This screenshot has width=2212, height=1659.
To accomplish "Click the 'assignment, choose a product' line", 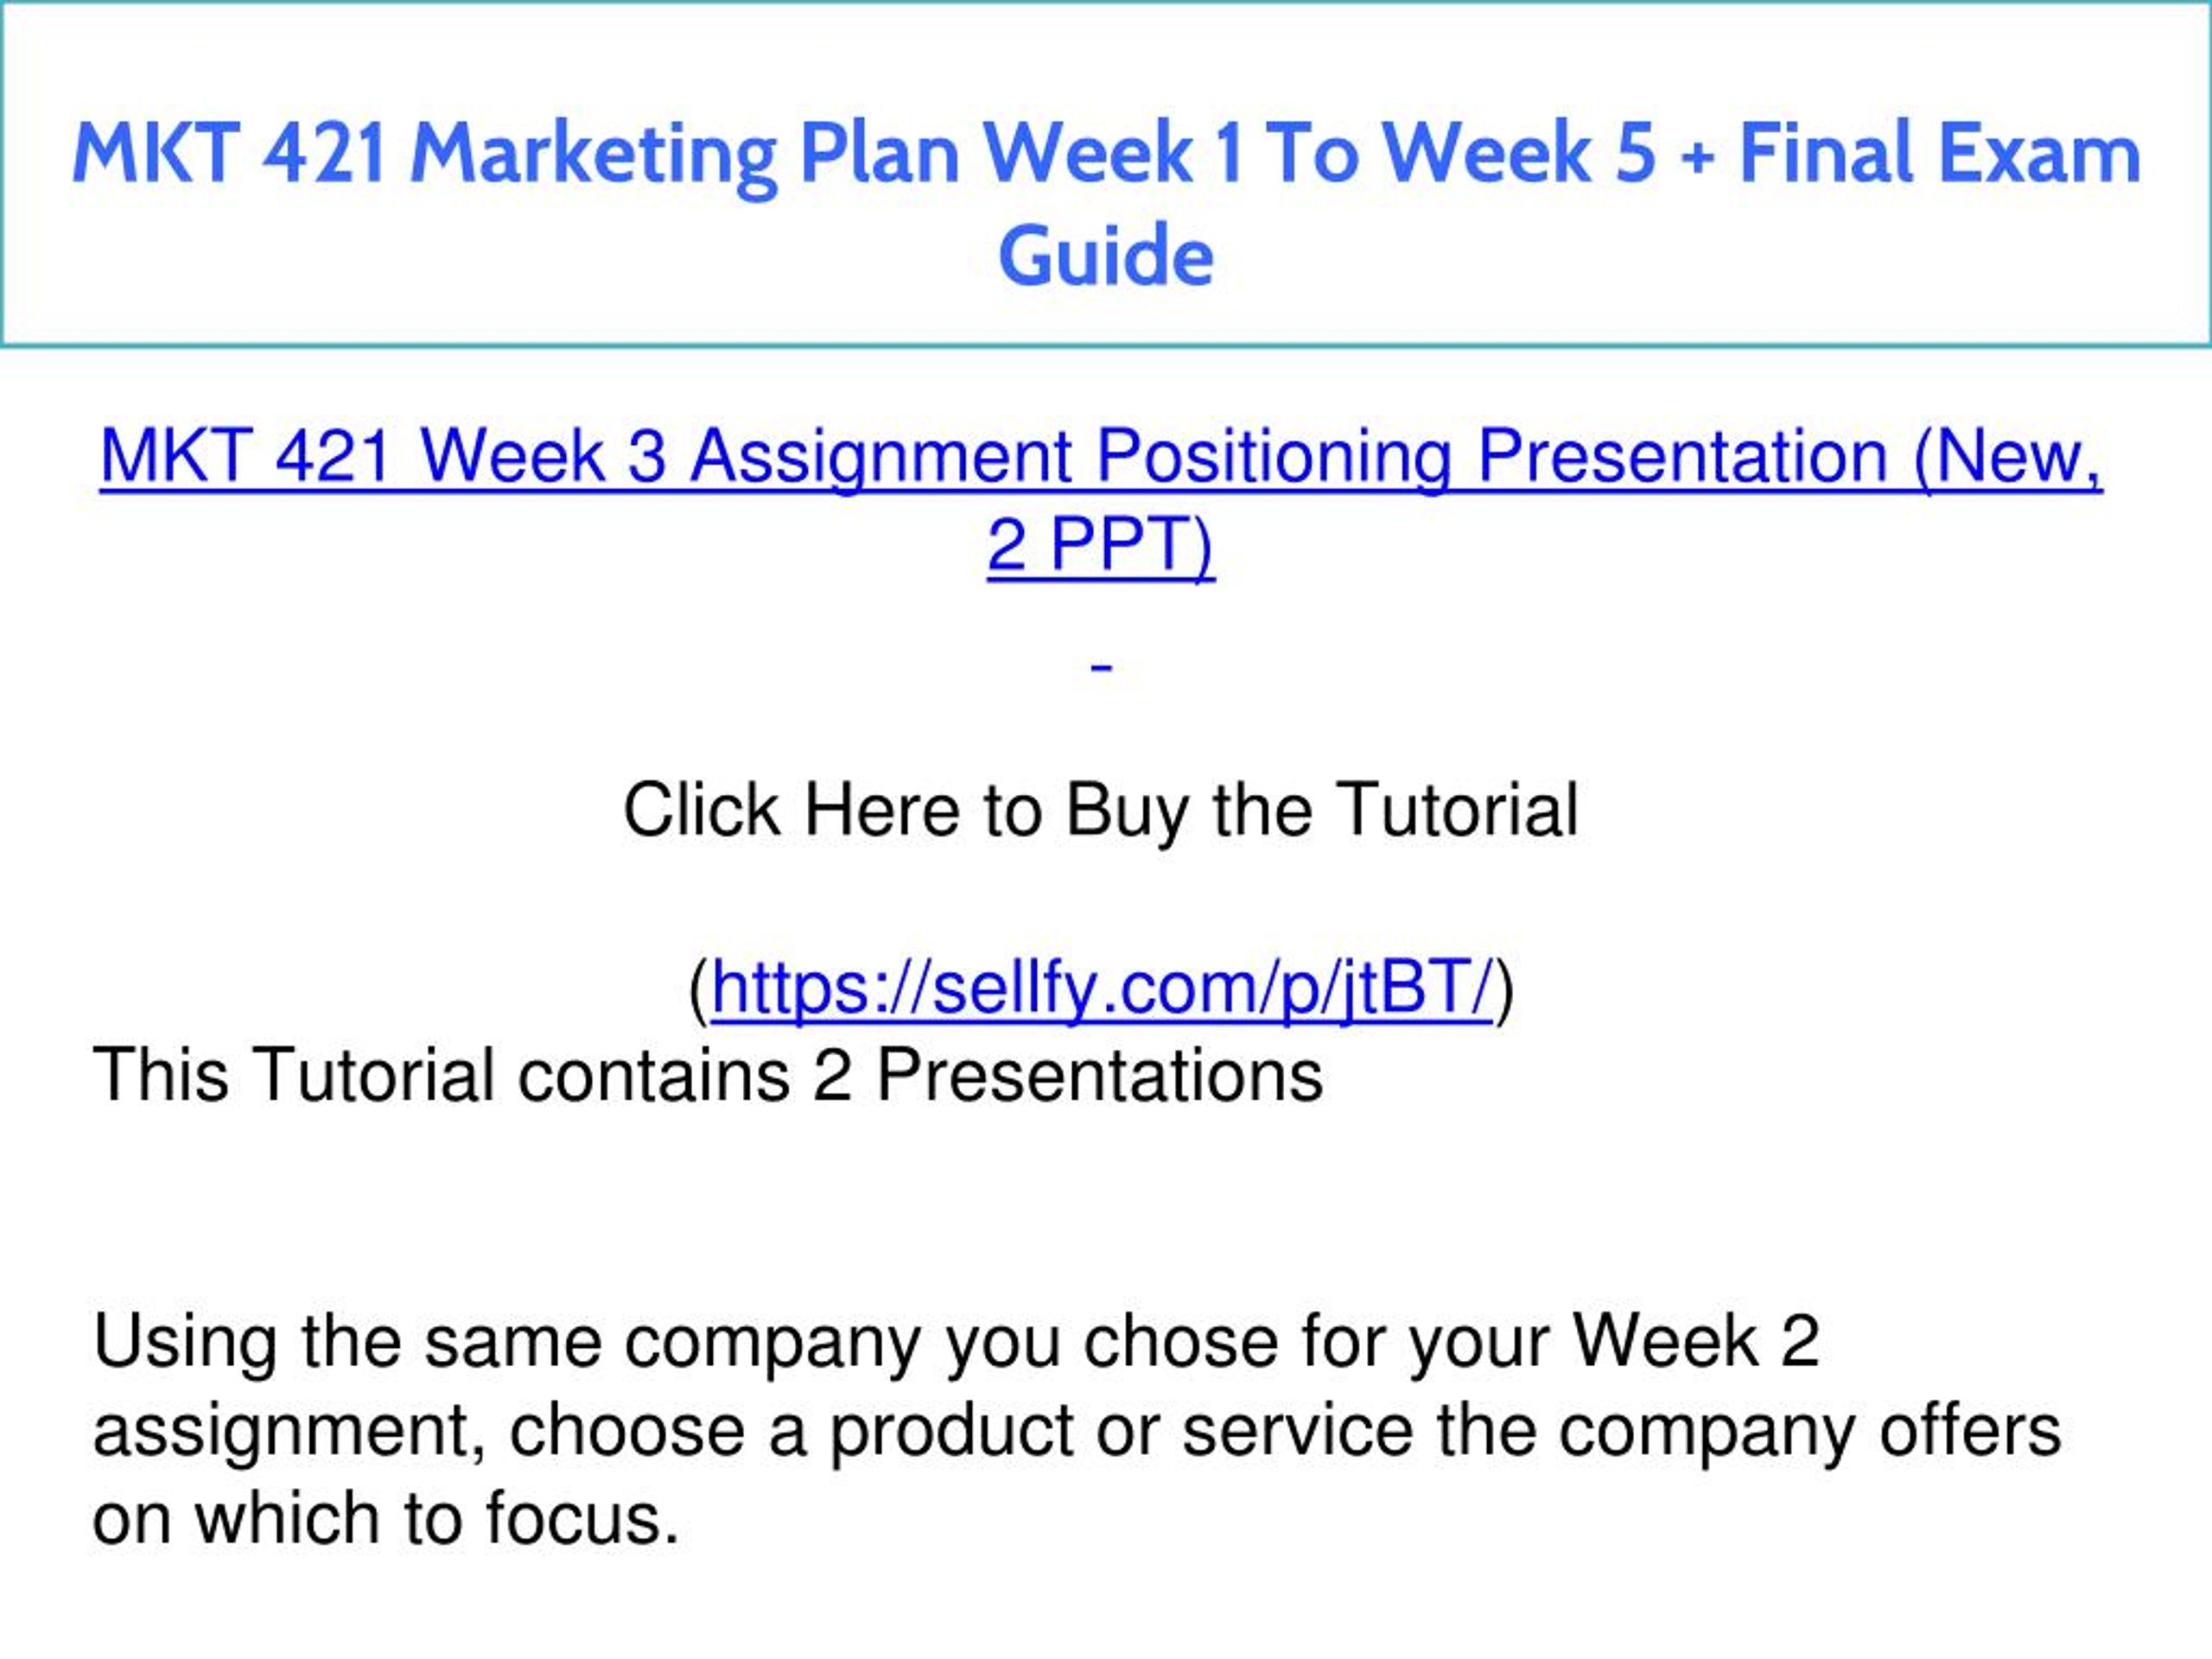I will click(1077, 1432).
